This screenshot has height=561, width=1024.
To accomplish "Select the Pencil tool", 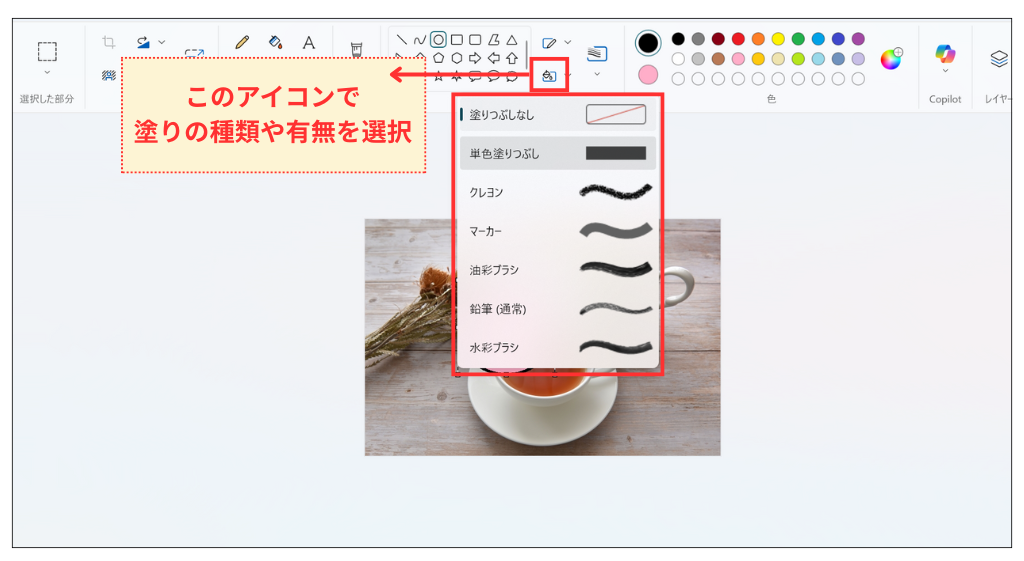I will pyautogui.click(x=241, y=43).
